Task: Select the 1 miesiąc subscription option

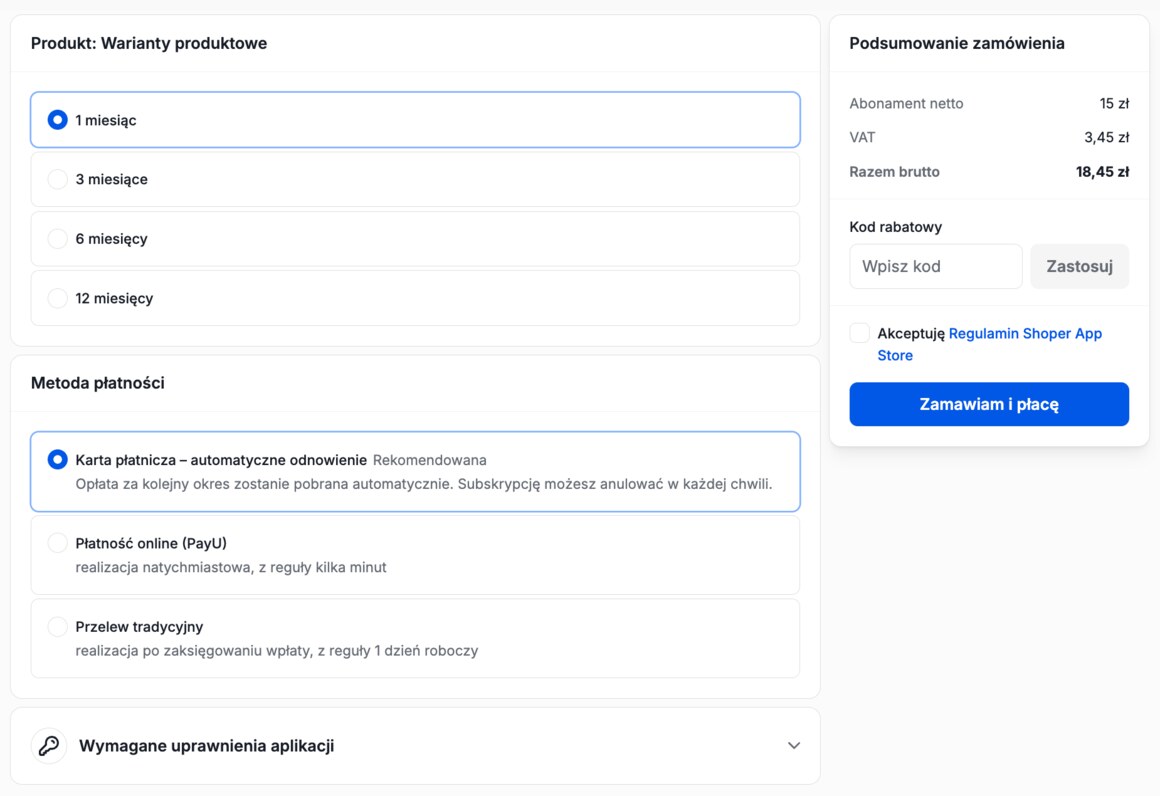Action: [415, 120]
